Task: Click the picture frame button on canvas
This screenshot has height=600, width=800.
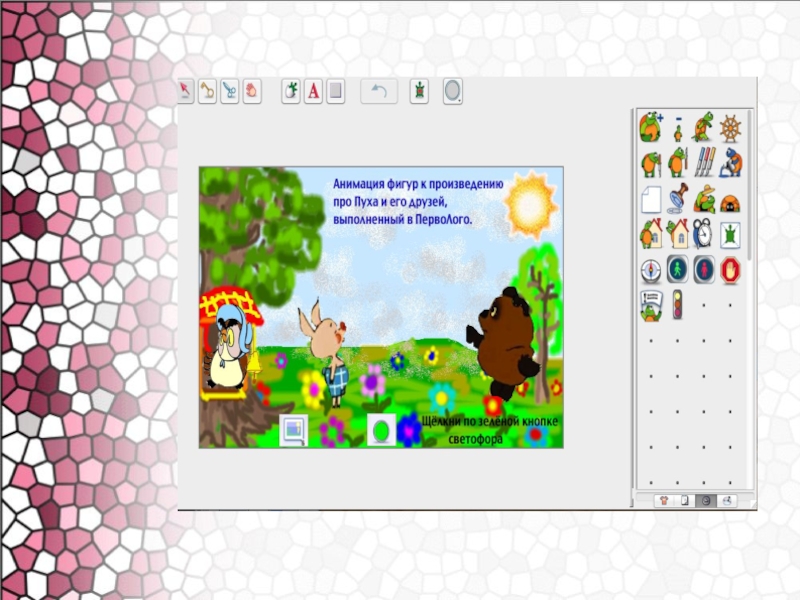Action: (x=294, y=430)
